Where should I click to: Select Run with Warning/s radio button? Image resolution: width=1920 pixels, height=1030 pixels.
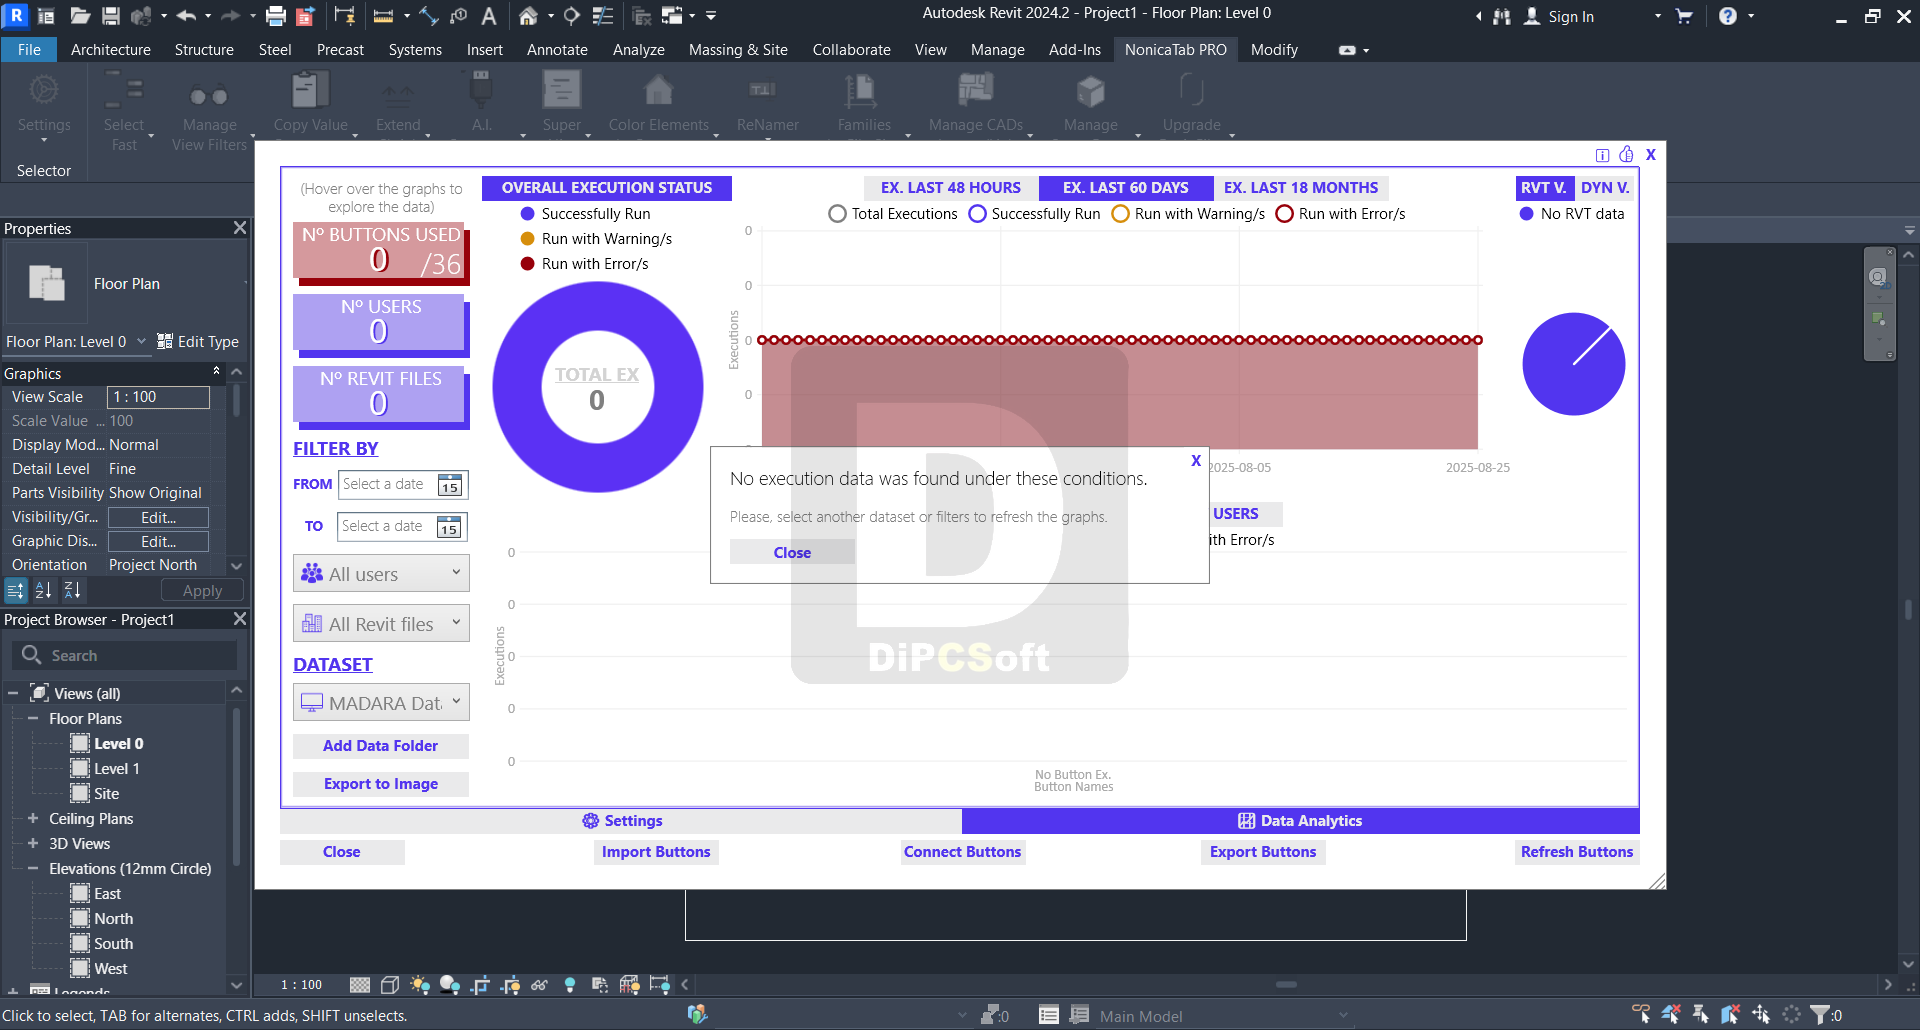click(1120, 214)
